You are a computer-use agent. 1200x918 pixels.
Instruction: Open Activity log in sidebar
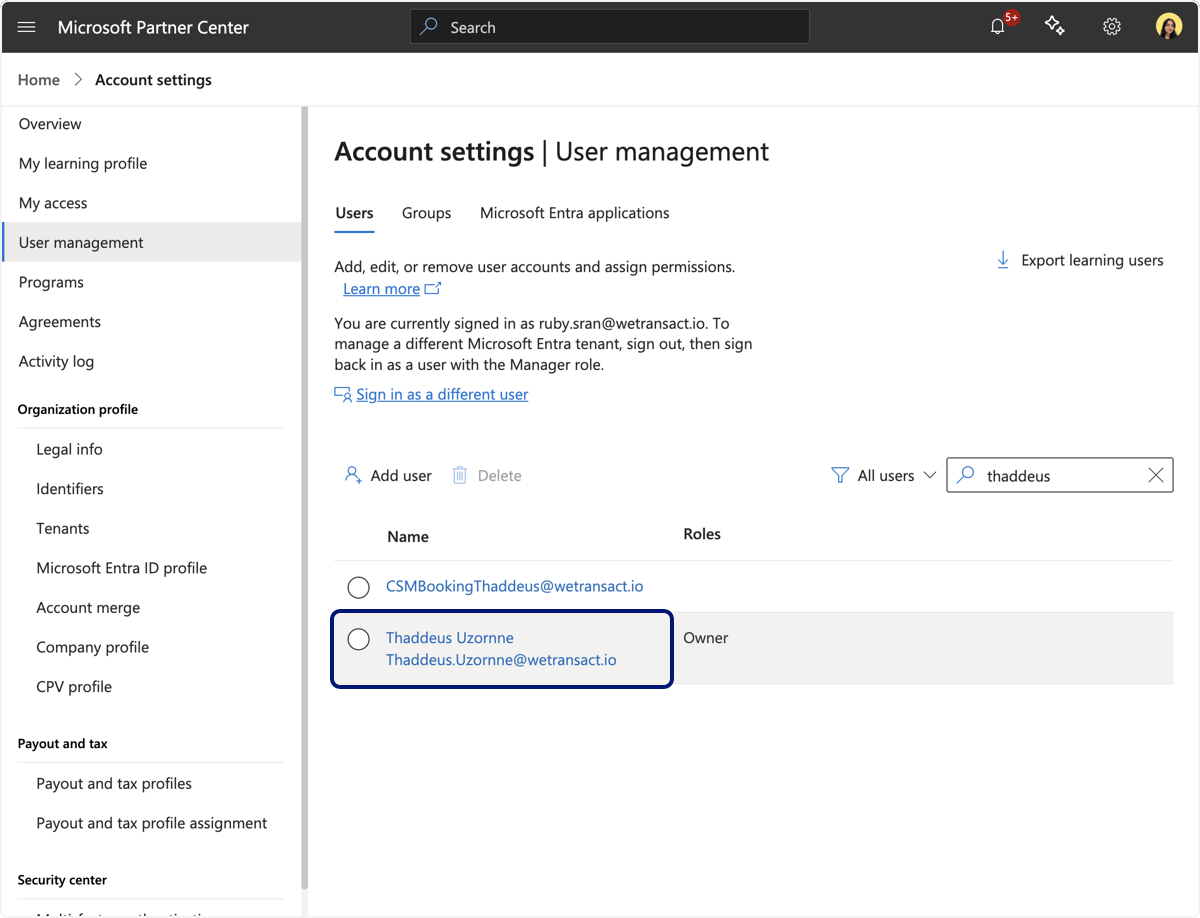56,361
